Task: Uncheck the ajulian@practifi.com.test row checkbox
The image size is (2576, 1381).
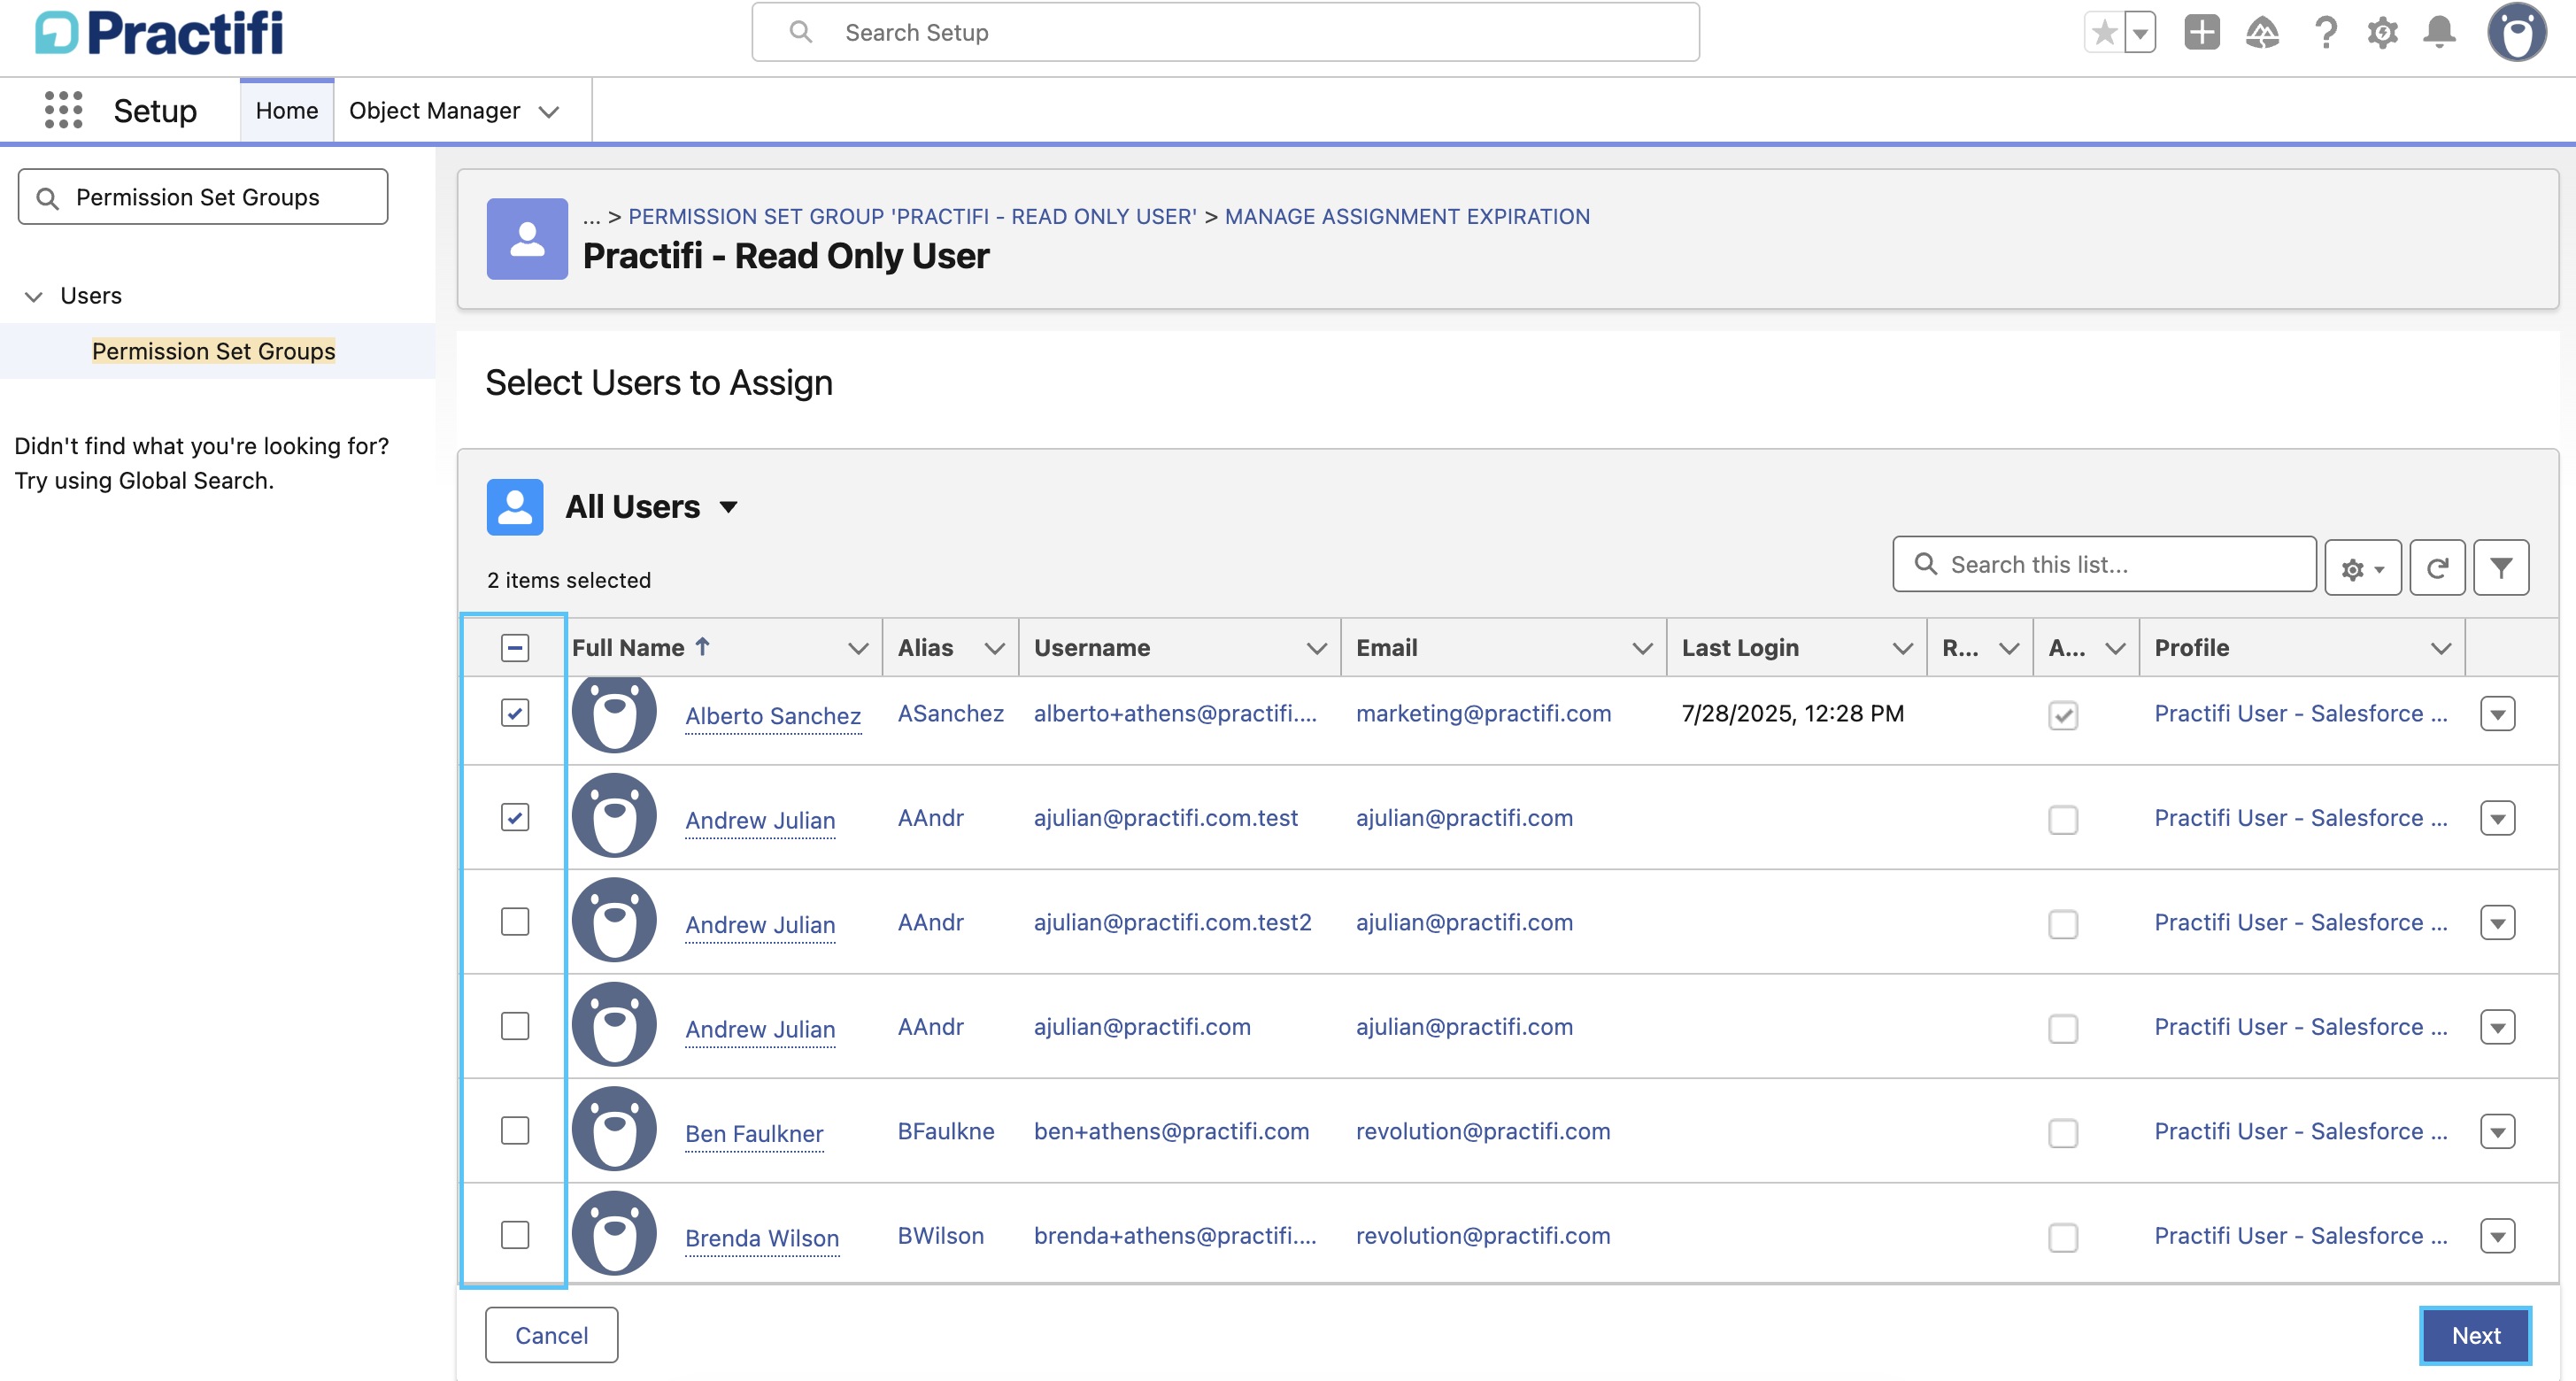Action: [515, 817]
